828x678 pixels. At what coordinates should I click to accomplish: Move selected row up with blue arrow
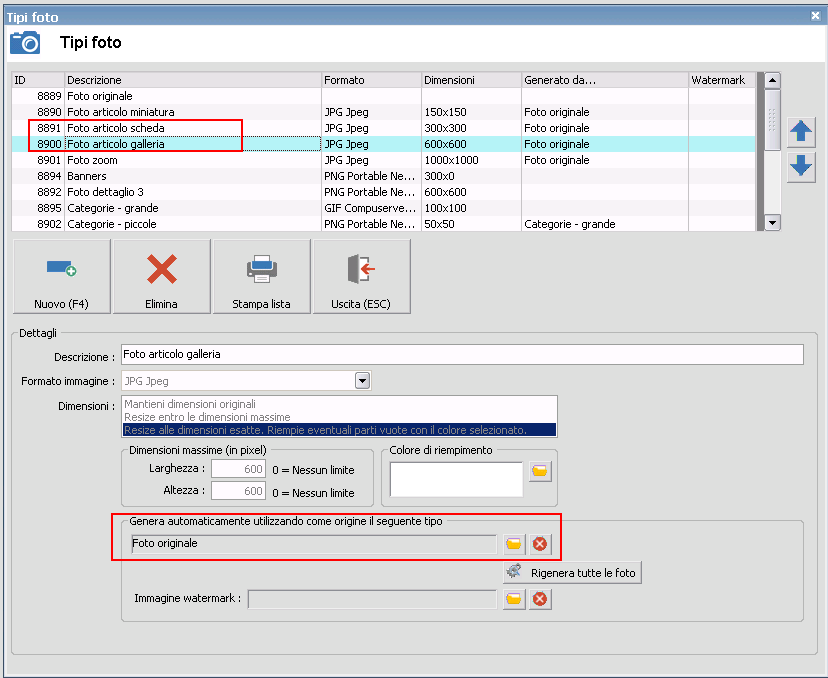click(801, 131)
